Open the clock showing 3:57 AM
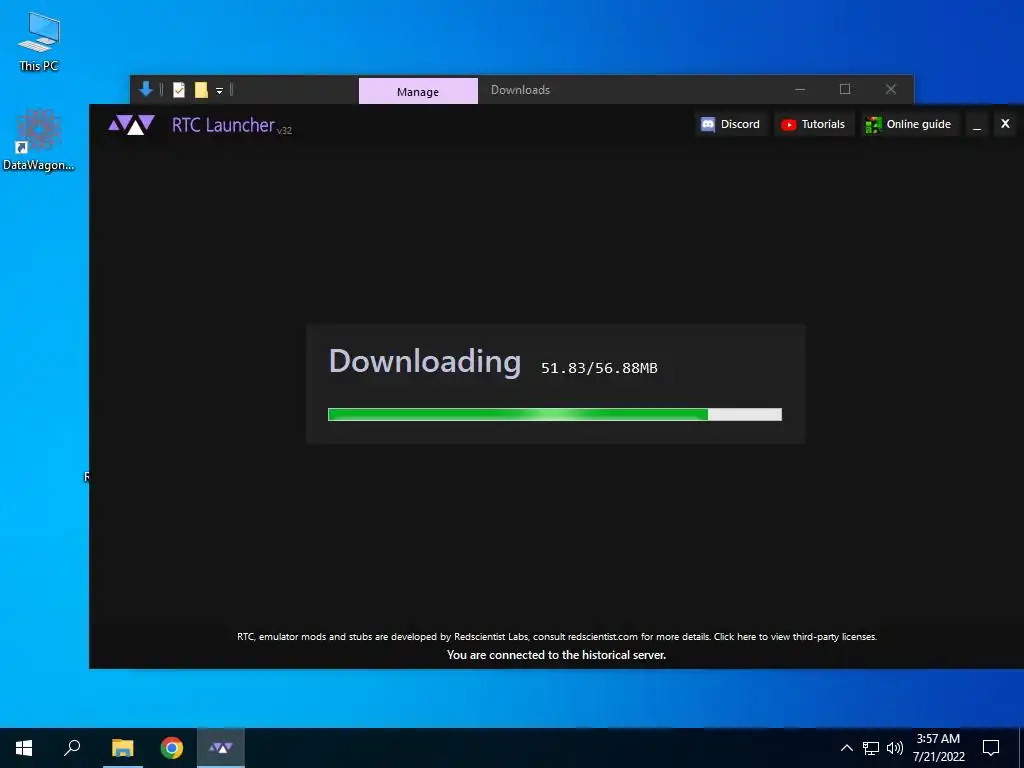 tap(938, 748)
